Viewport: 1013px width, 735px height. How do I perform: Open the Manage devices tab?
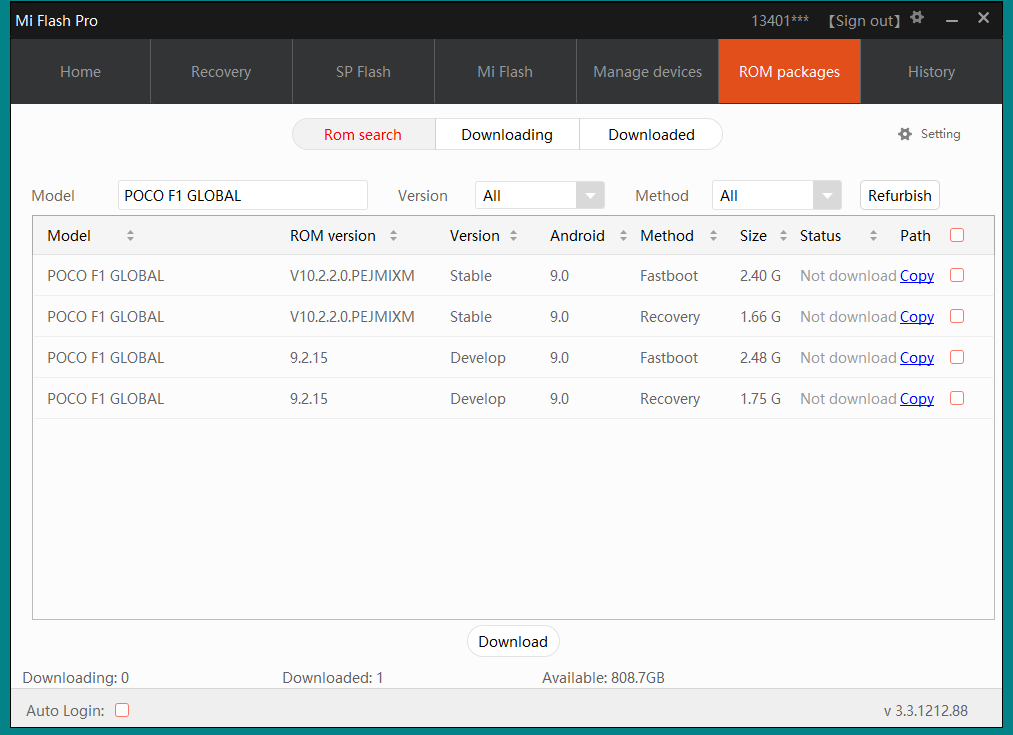pos(647,71)
